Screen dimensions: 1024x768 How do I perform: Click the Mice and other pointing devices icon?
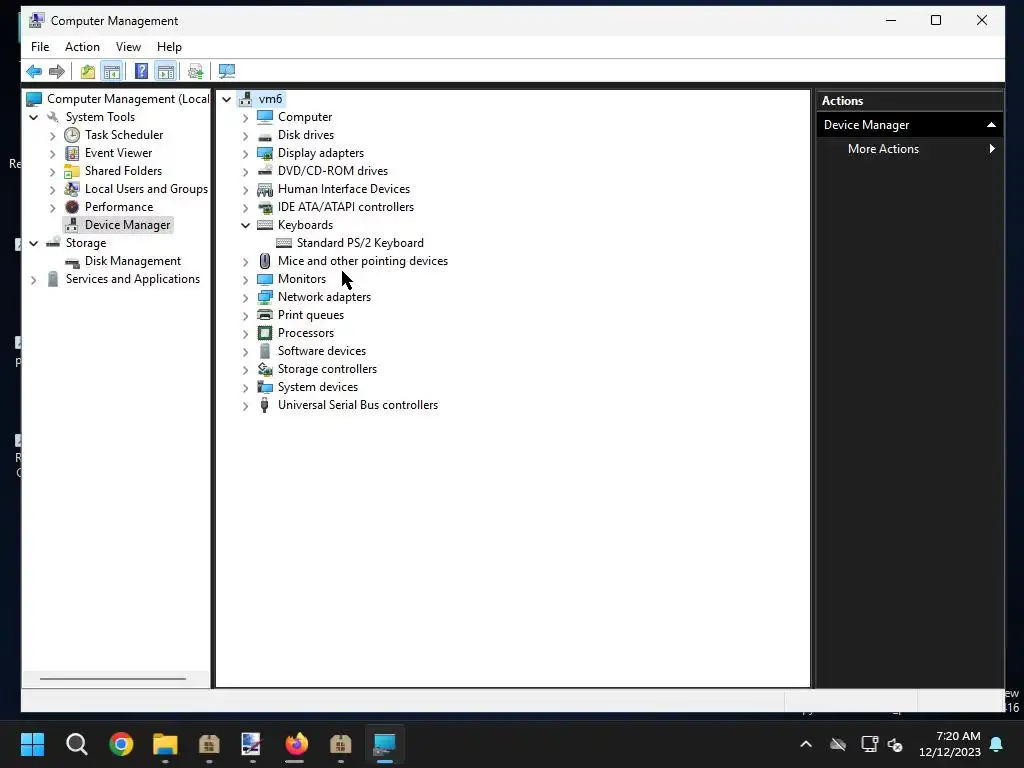pyautogui.click(x=264, y=261)
